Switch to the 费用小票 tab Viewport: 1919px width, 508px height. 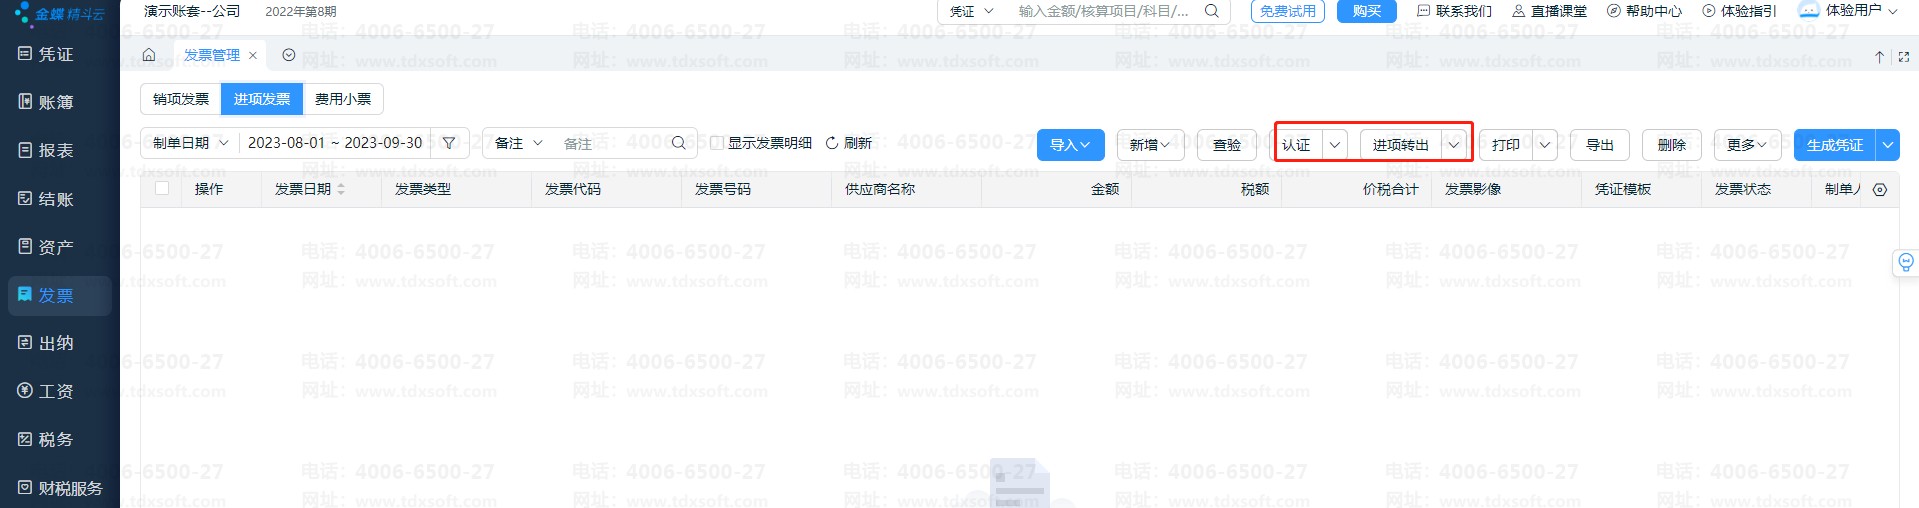coord(343,99)
